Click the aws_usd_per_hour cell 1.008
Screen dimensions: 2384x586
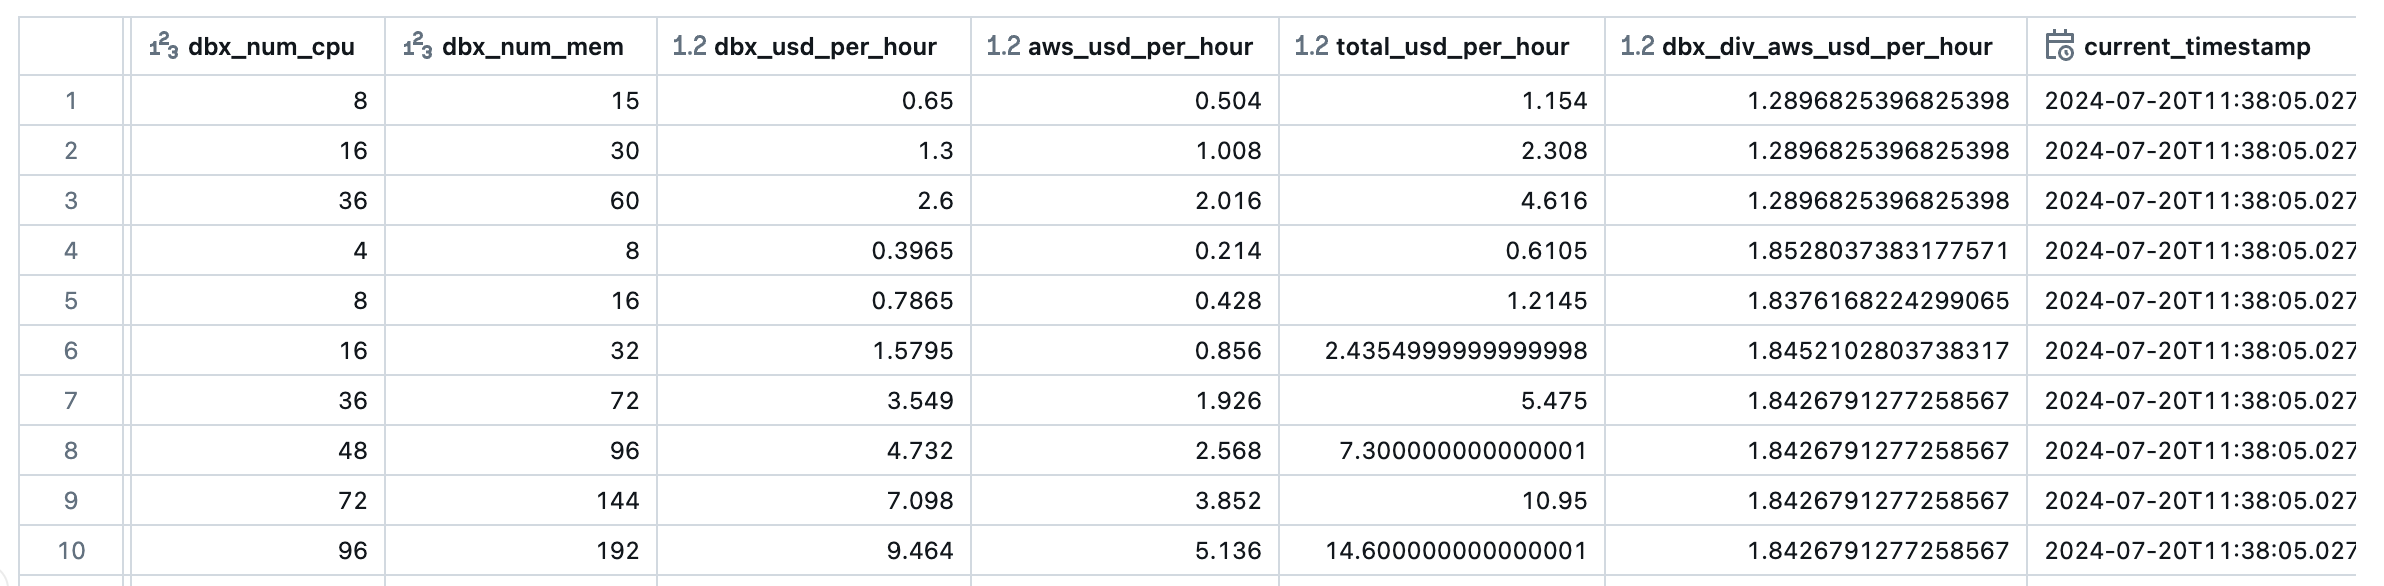click(1125, 150)
